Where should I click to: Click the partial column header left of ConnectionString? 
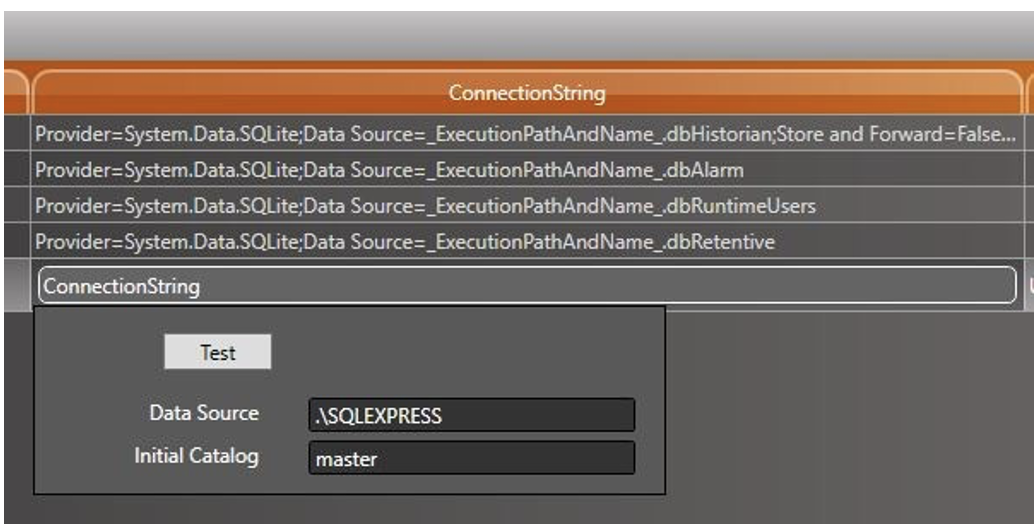[13, 93]
